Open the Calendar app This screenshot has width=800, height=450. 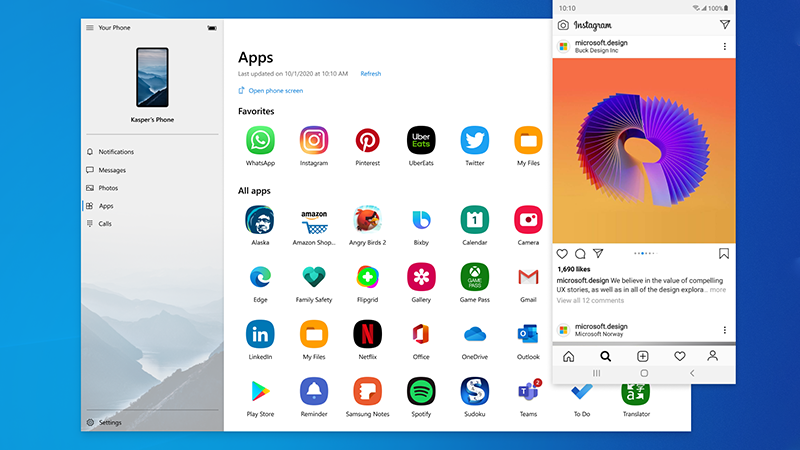pyautogui.click(x=474, y=220)
